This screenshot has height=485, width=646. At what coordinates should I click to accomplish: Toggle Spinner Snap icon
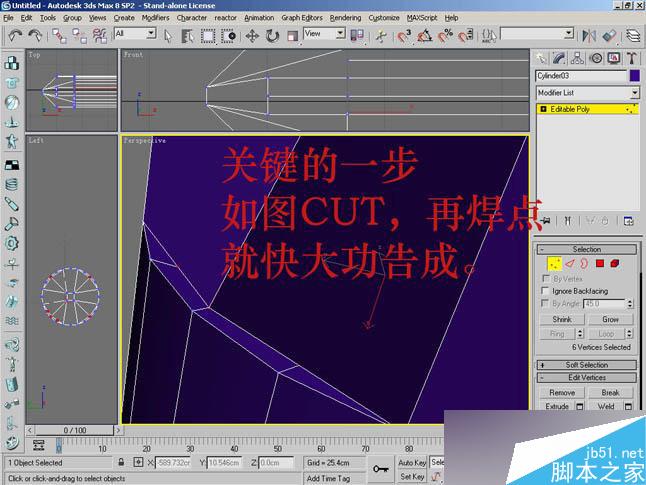pos(466,36)
